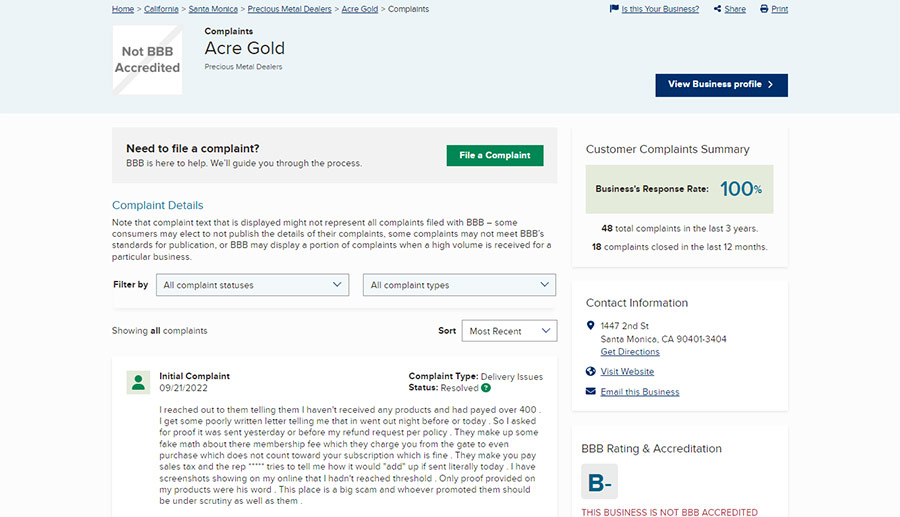Click the B- rating badge

point(599,481)
